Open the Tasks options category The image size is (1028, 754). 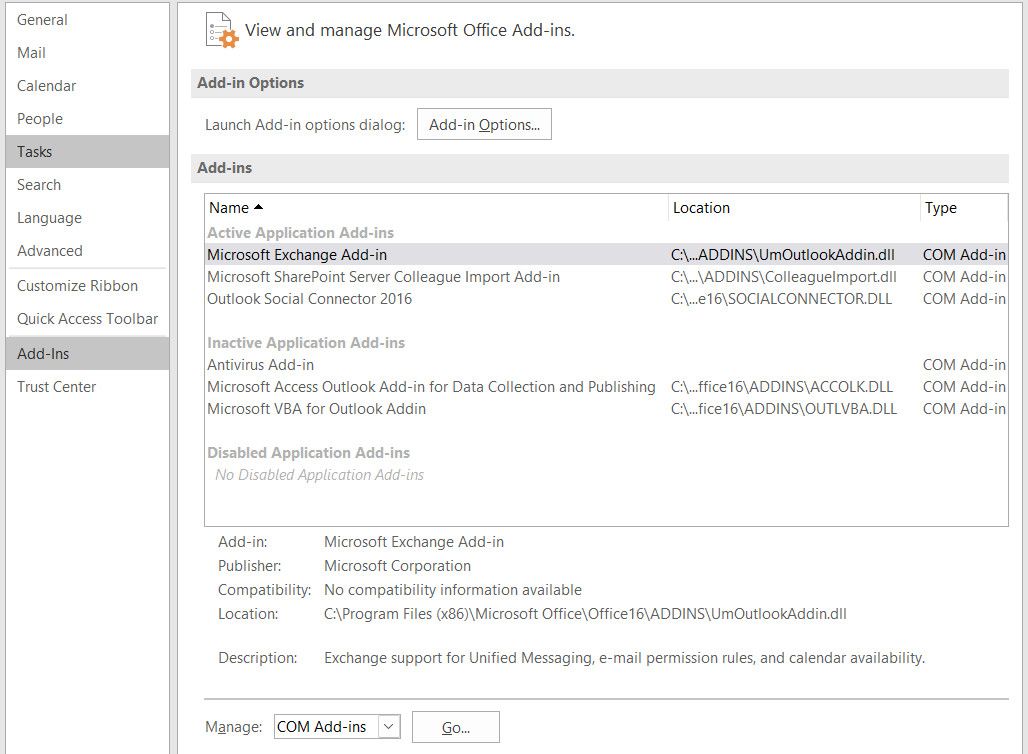point(35,152)
